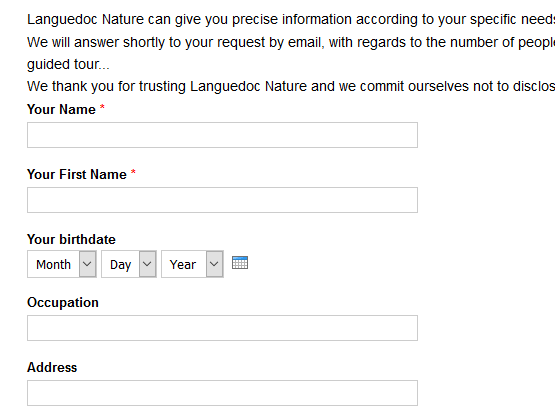This screenshot has height=413, width=555.
Task: Click inside the Your First Name field
Action: (222, 200)
